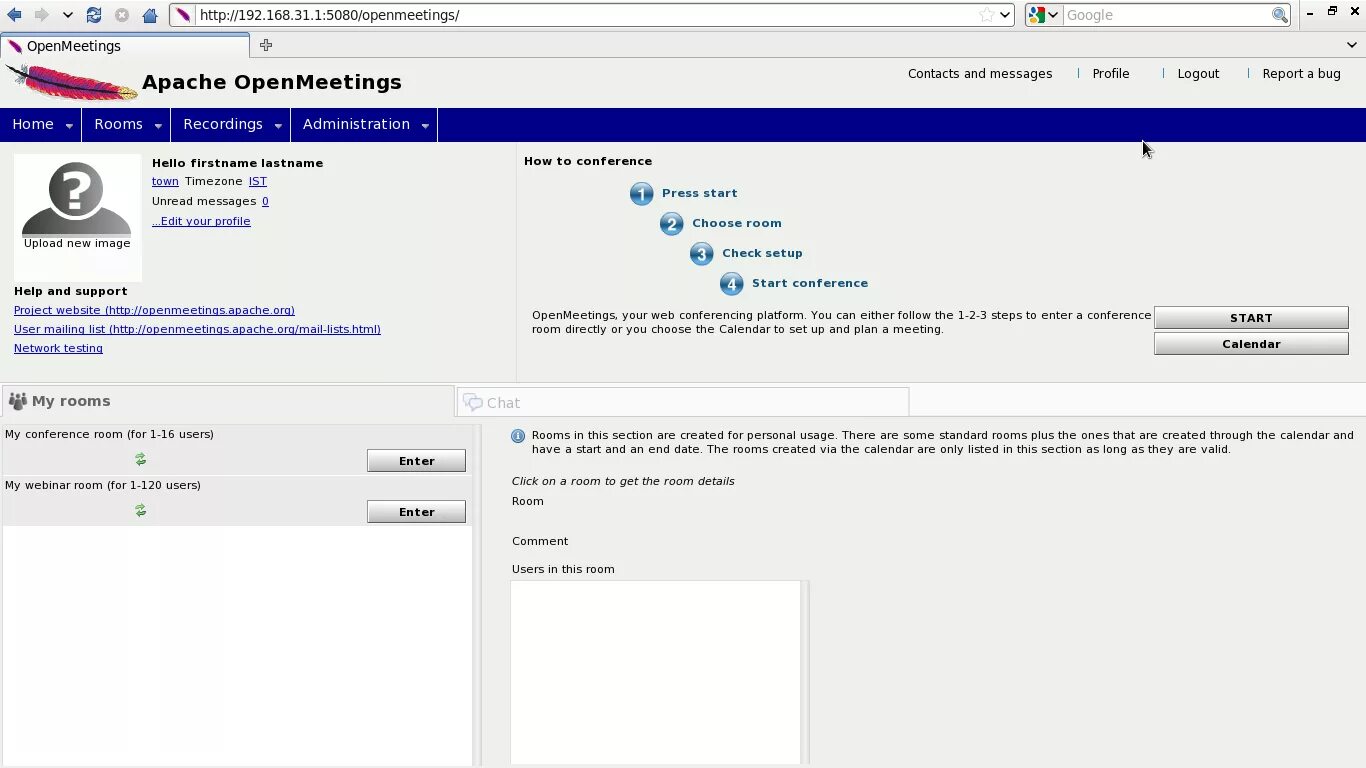Click the Apache feather logo

tap(71, 82)
